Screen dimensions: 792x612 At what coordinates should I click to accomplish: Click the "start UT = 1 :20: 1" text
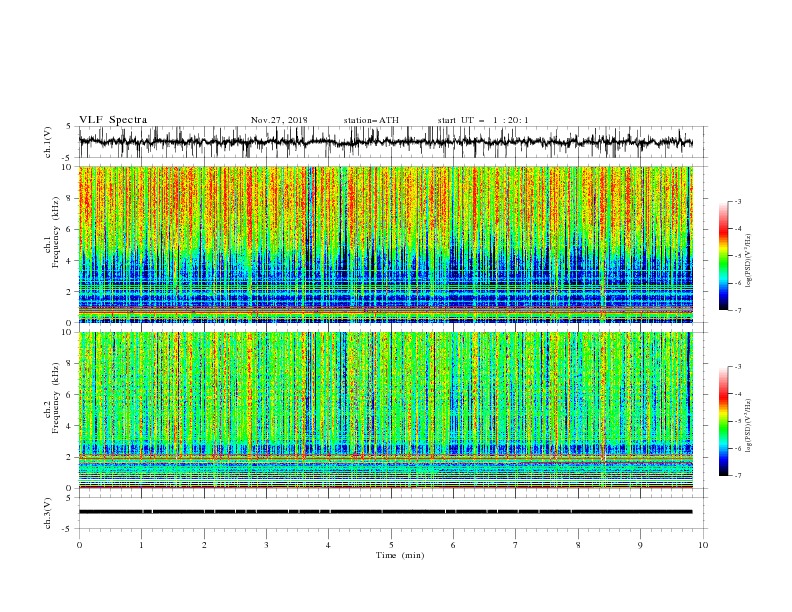tap(483, 120)
